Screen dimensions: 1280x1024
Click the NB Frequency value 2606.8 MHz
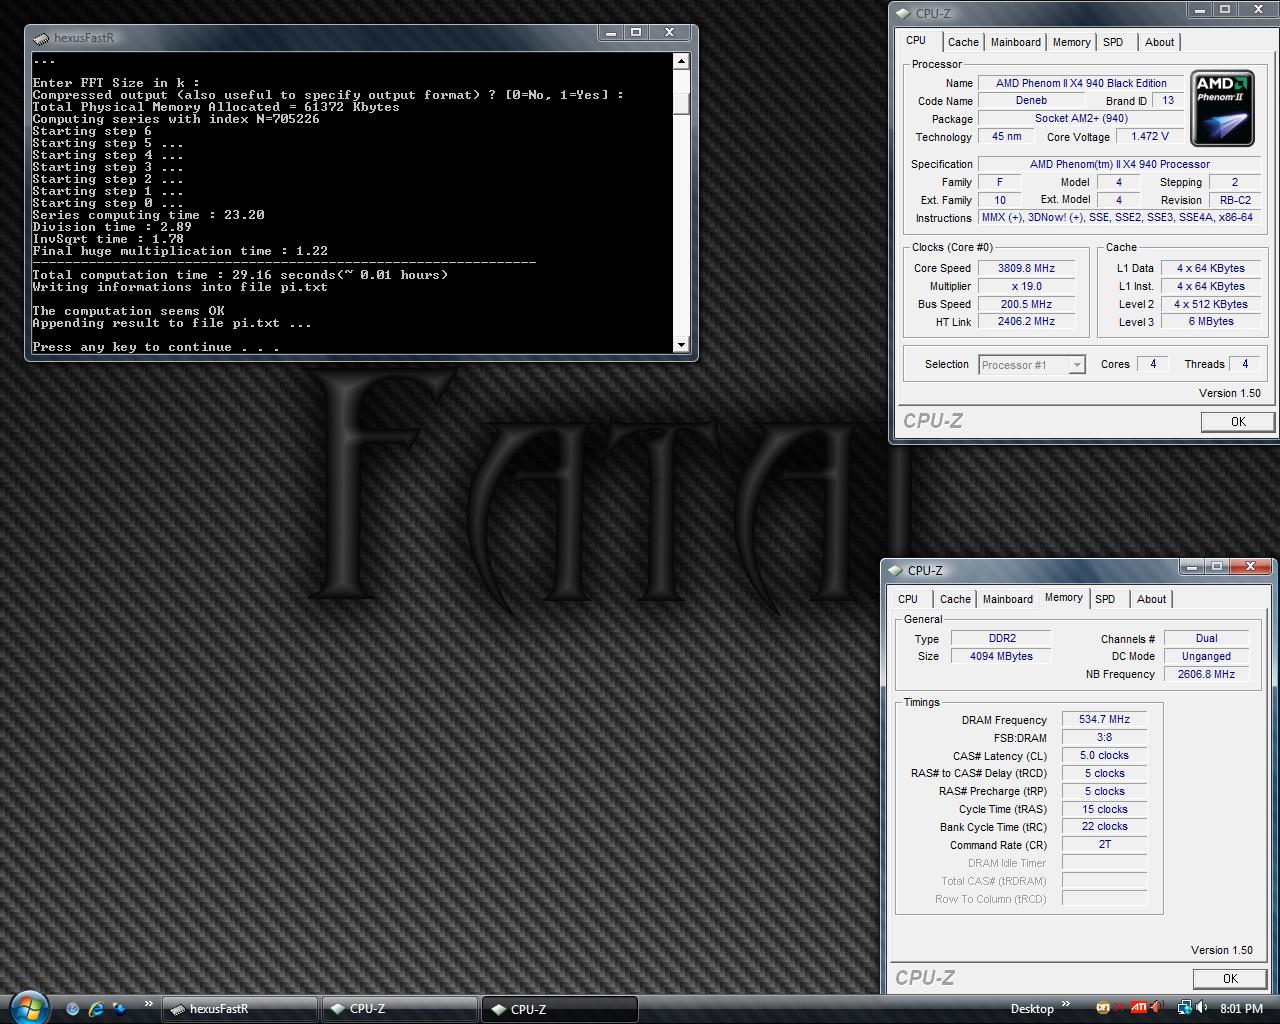1206,675
